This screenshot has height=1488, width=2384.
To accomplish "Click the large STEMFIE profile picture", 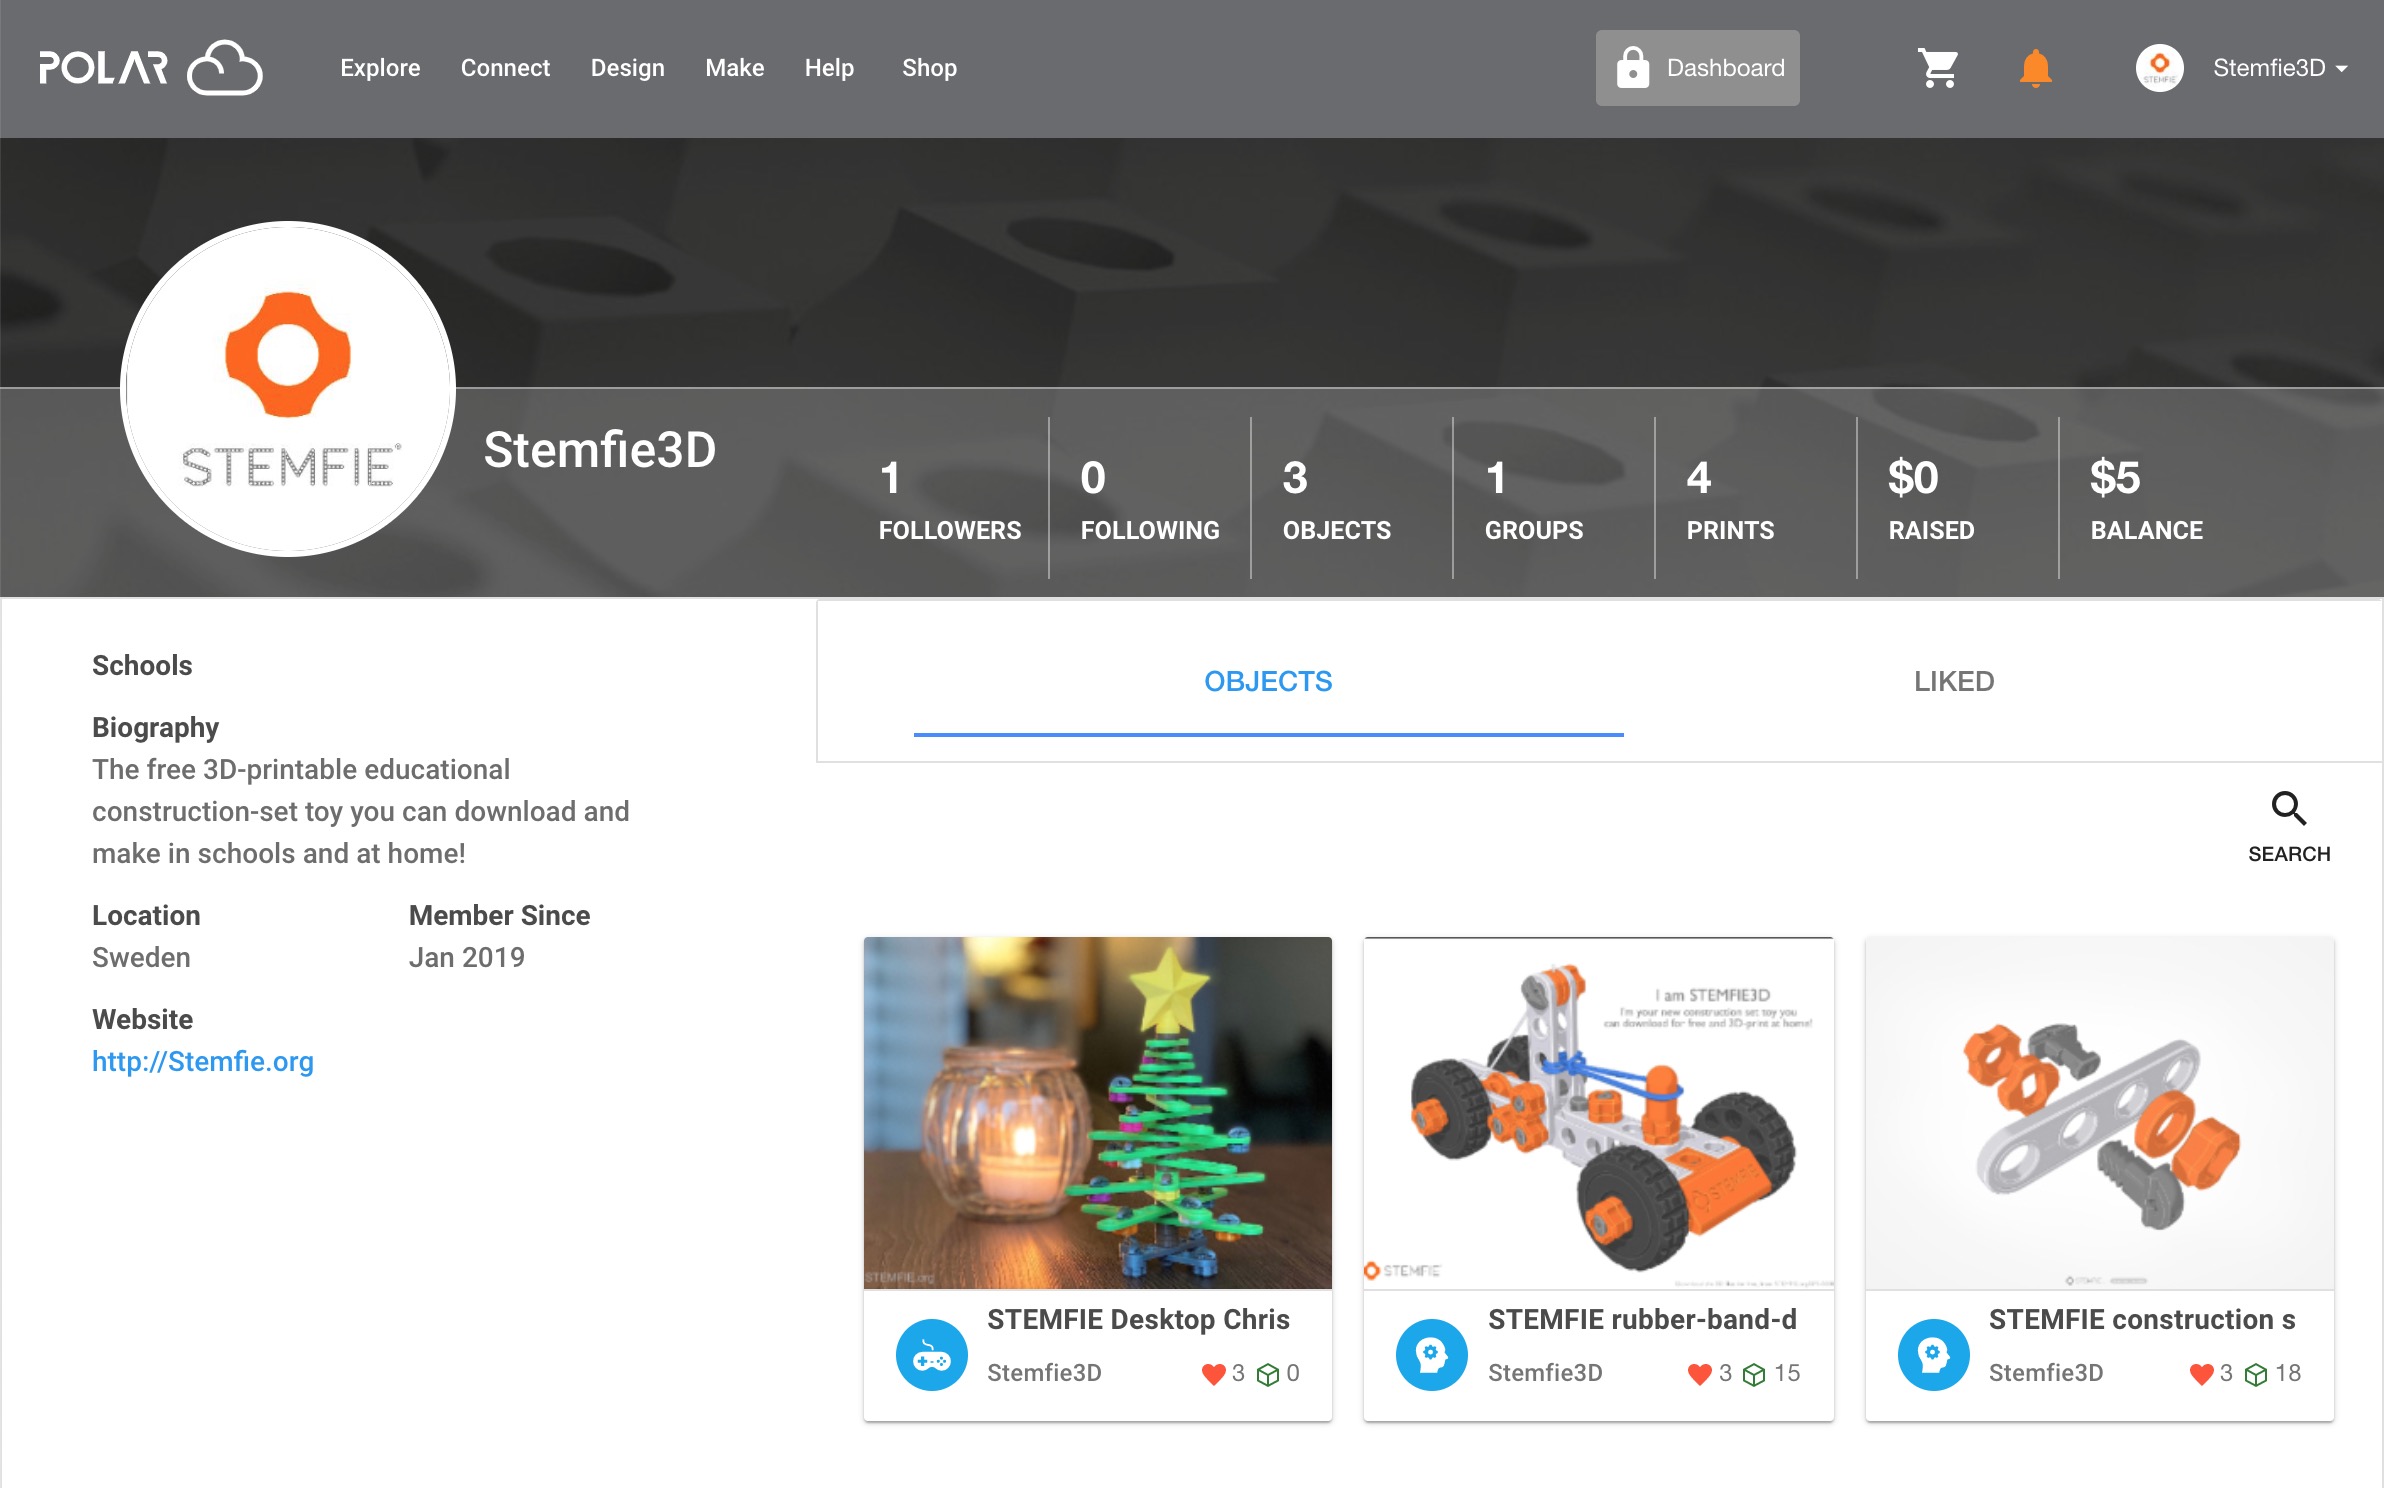I will click(288, 389).
